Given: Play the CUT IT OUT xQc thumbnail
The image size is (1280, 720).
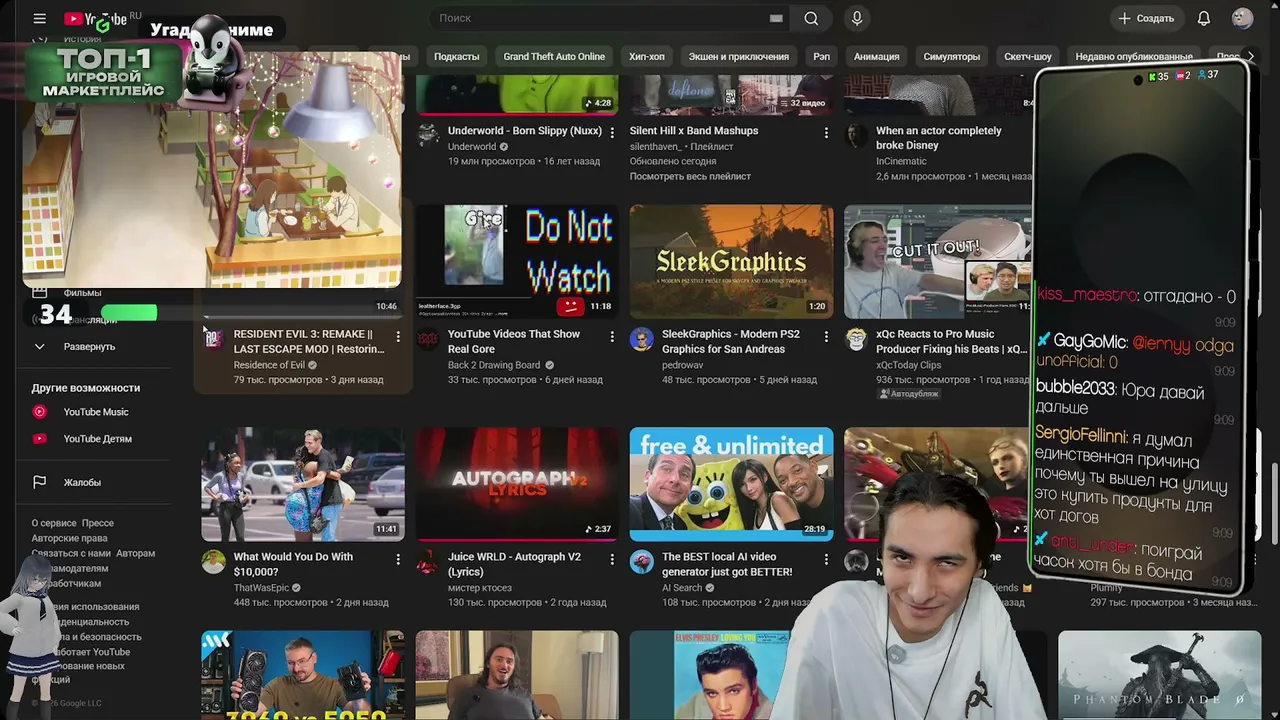Looking at the screenshot, I should pyautogui.click(x=938, y=262).
